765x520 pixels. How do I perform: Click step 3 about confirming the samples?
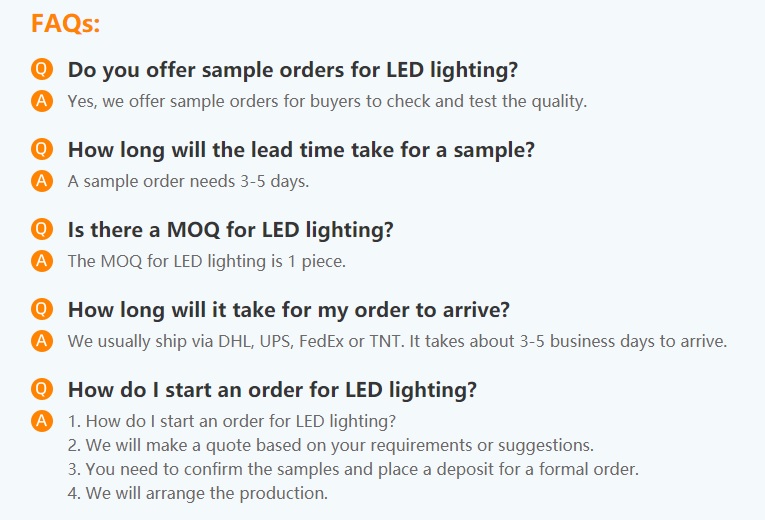coord(353,470)
